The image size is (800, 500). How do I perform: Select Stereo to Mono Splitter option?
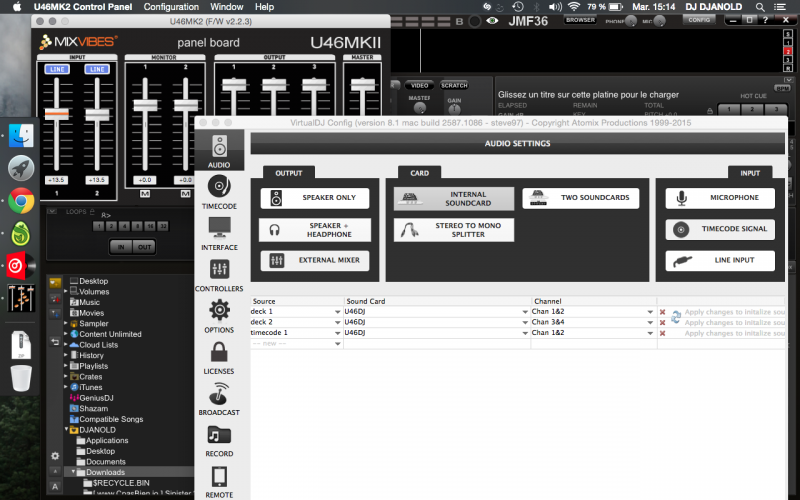pos(454,230)
